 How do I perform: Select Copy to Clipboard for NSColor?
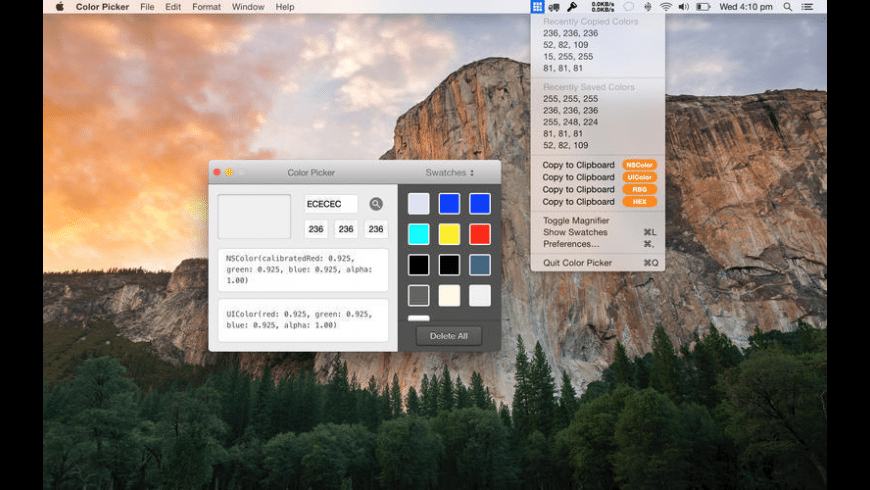tap(578, 165)
